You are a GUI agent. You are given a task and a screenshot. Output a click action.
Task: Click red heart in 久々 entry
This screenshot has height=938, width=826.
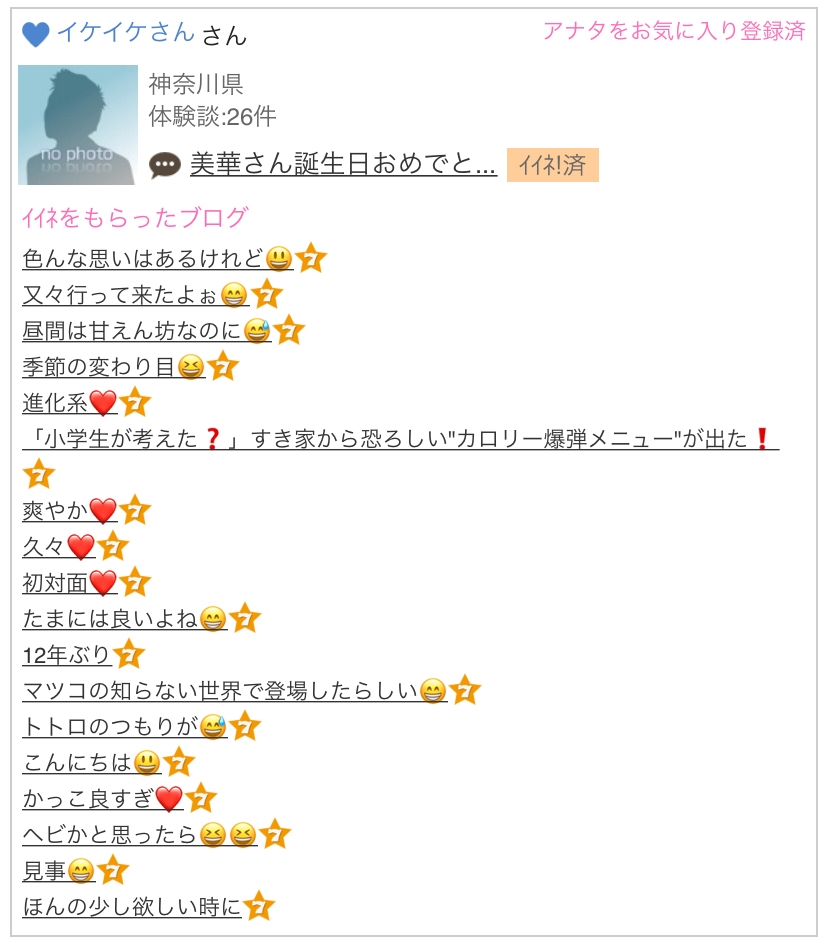pyautogui.click(x=81, y=547)
